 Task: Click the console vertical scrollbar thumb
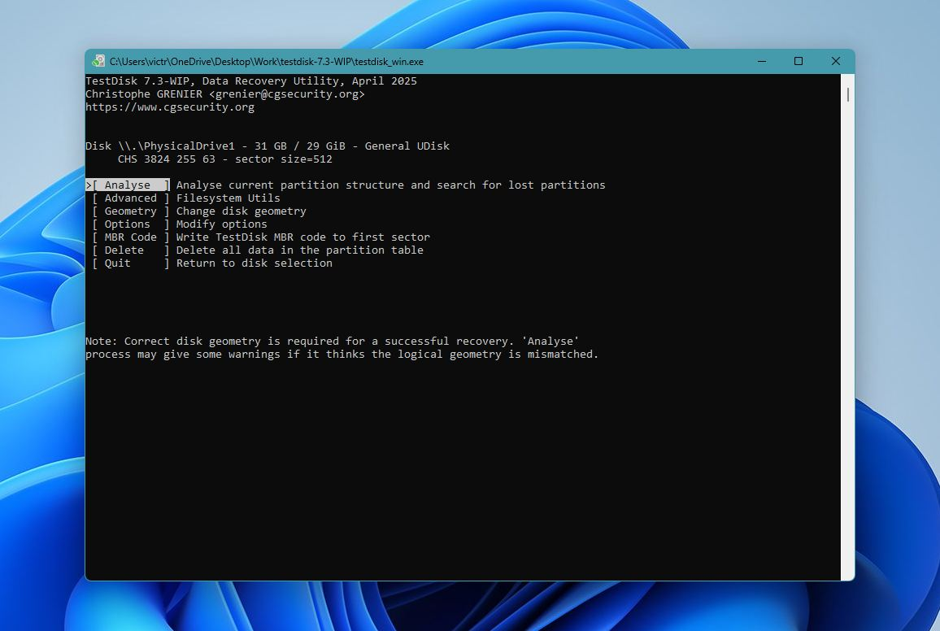tap(848, 95)
